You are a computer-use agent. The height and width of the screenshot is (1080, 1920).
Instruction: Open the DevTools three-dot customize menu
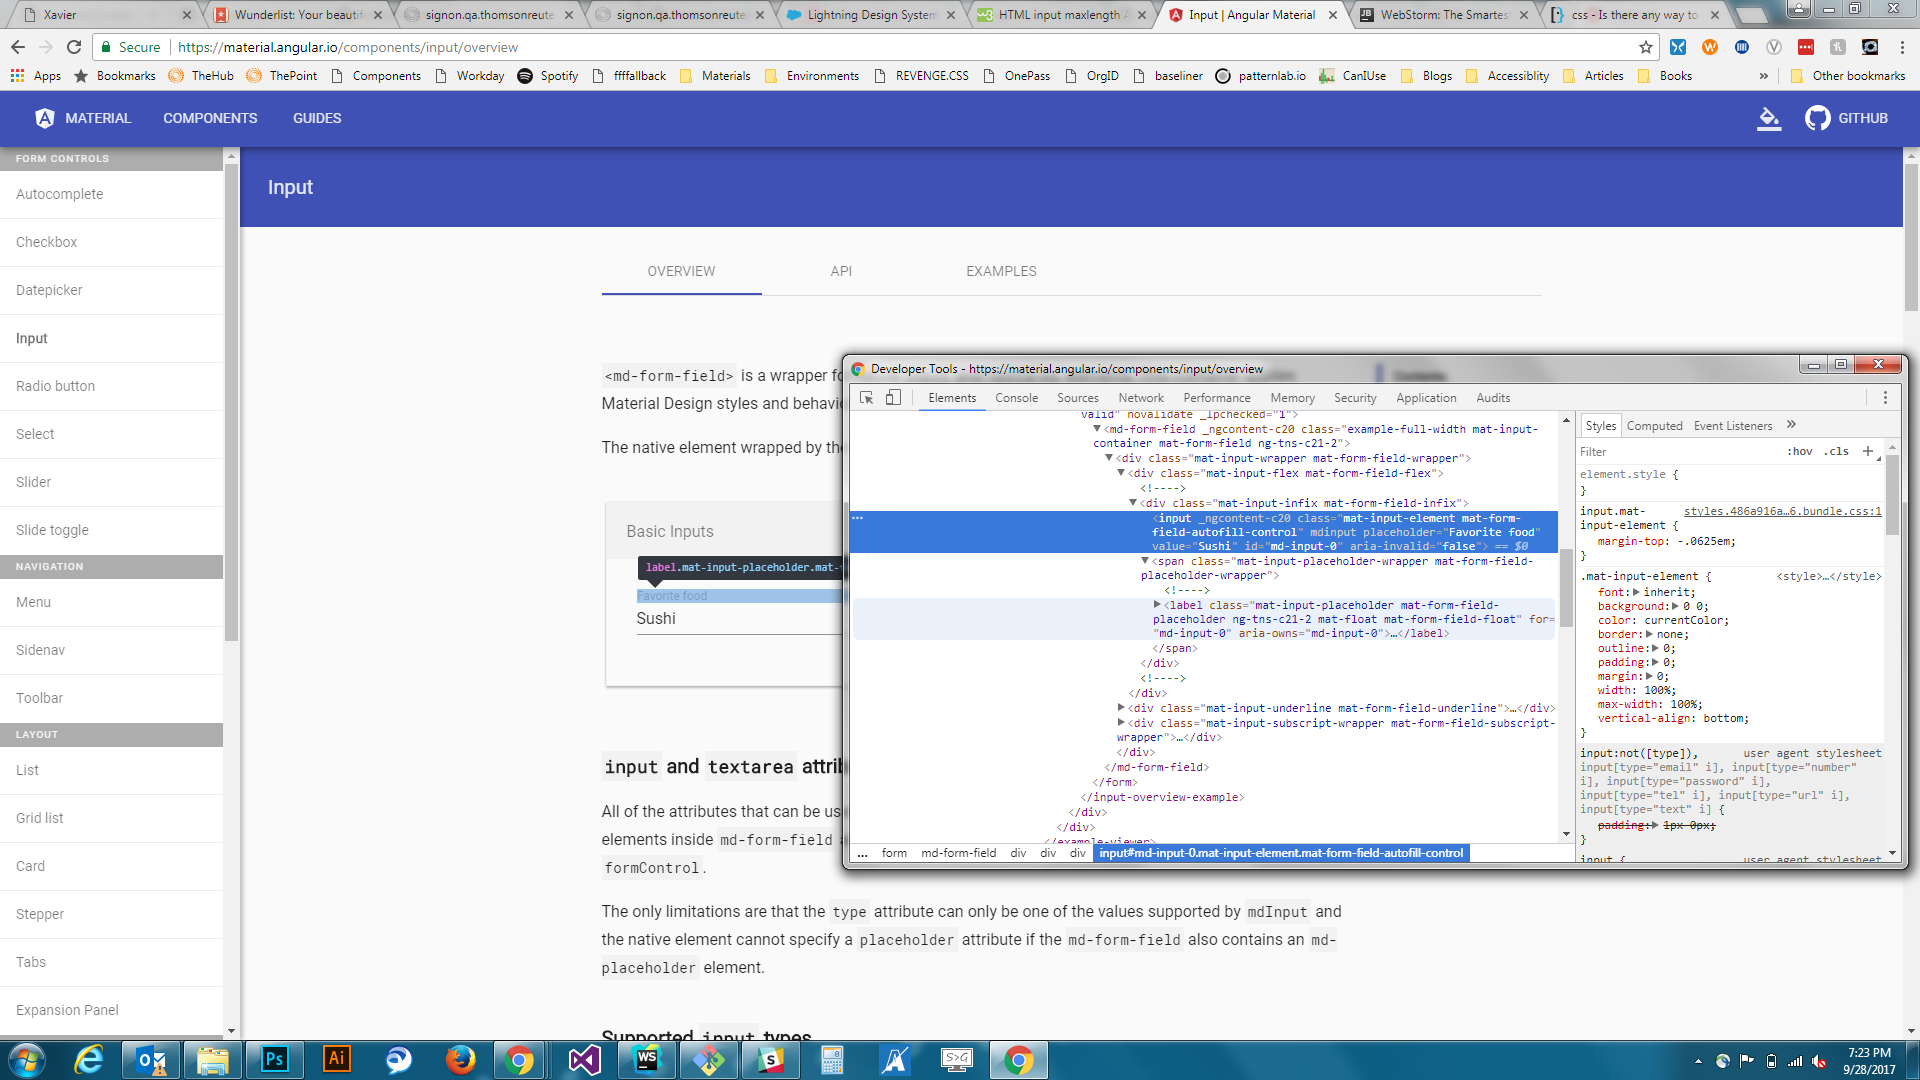click(x=1885, y=397)
